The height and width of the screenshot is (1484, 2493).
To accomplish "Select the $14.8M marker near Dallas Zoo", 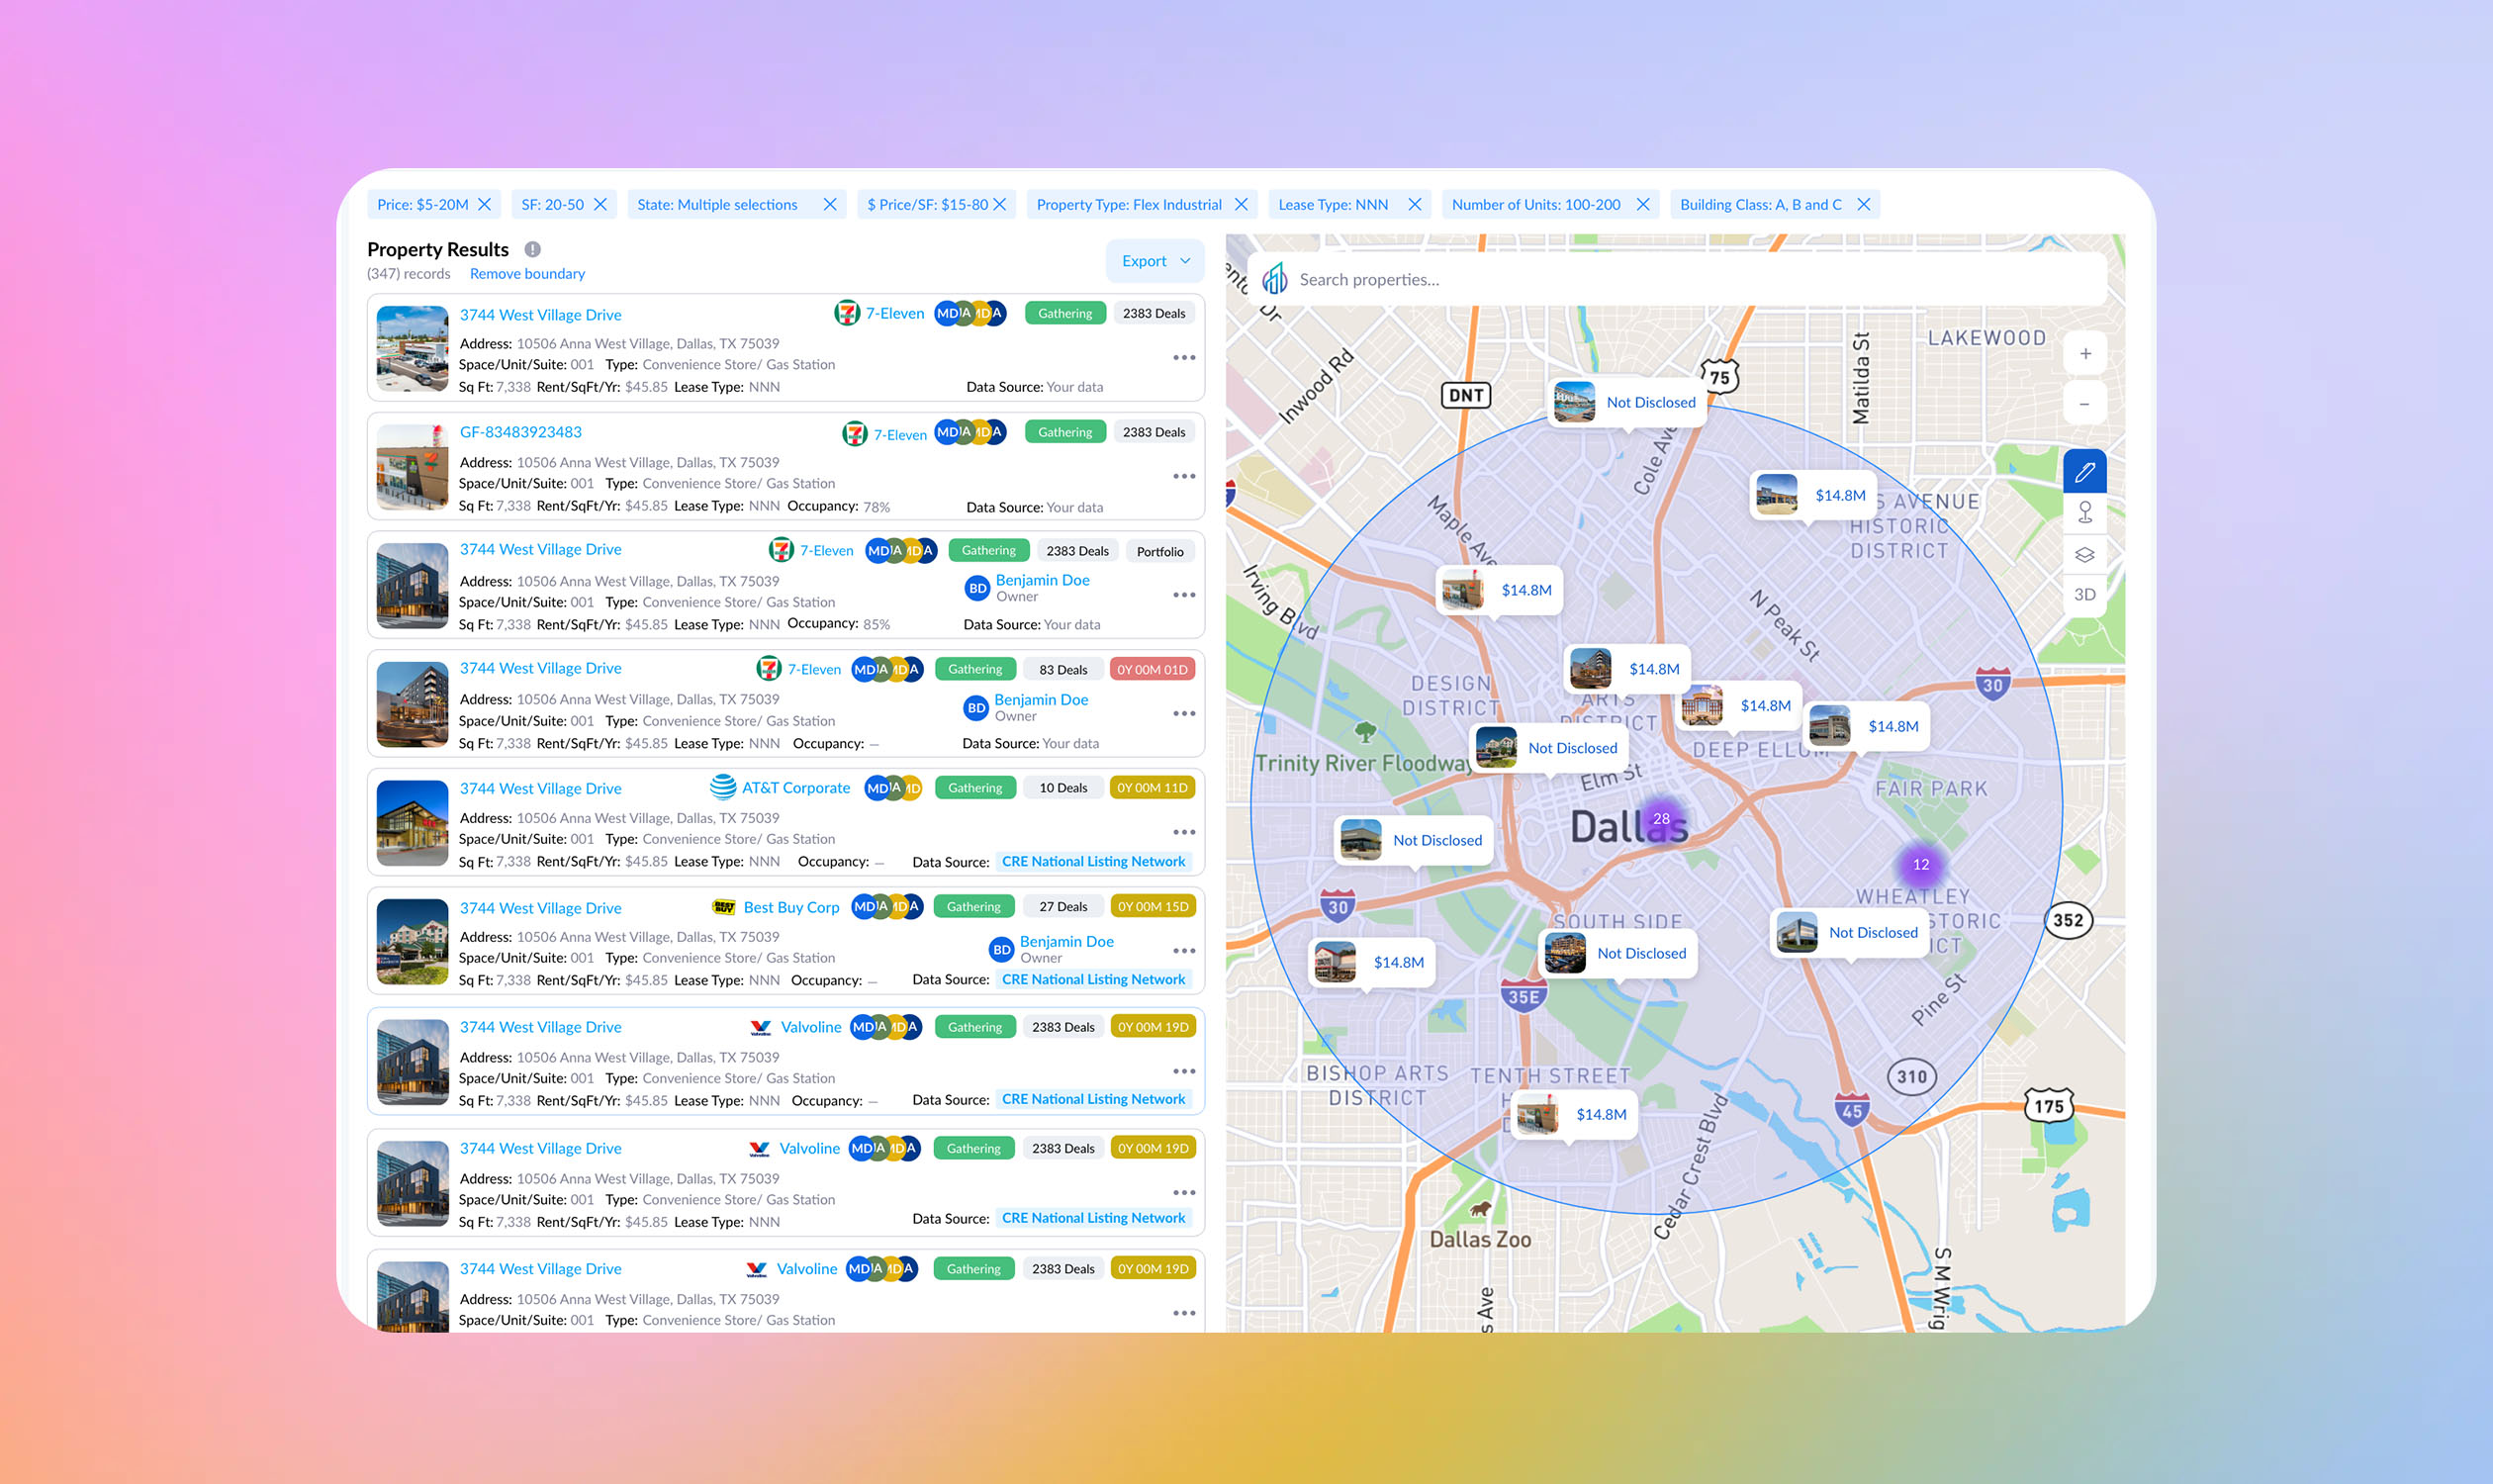I will tap(1575, 1114).
